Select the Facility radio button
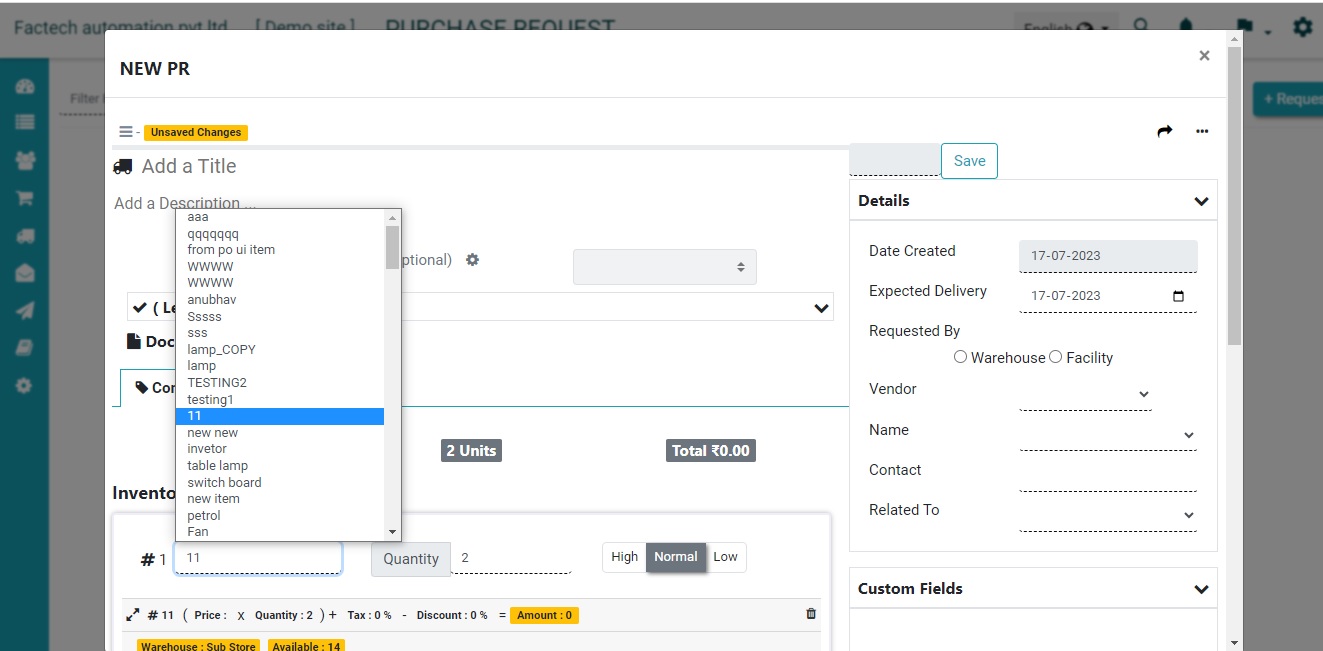This screenshot has width=1323, height=651. (1055, 357)
